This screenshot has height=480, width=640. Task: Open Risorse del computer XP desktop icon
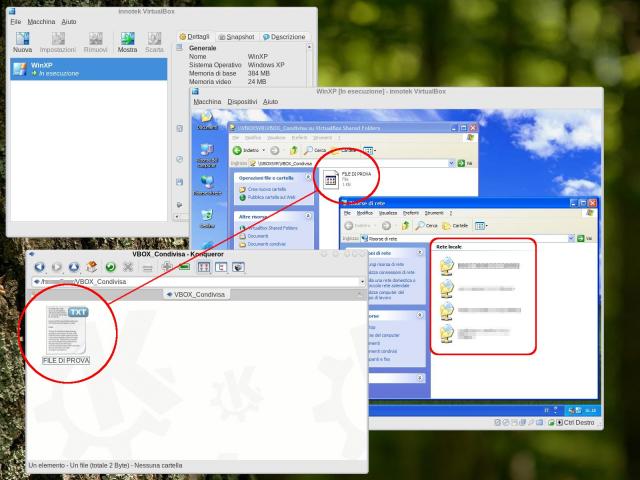pos(207,156)
